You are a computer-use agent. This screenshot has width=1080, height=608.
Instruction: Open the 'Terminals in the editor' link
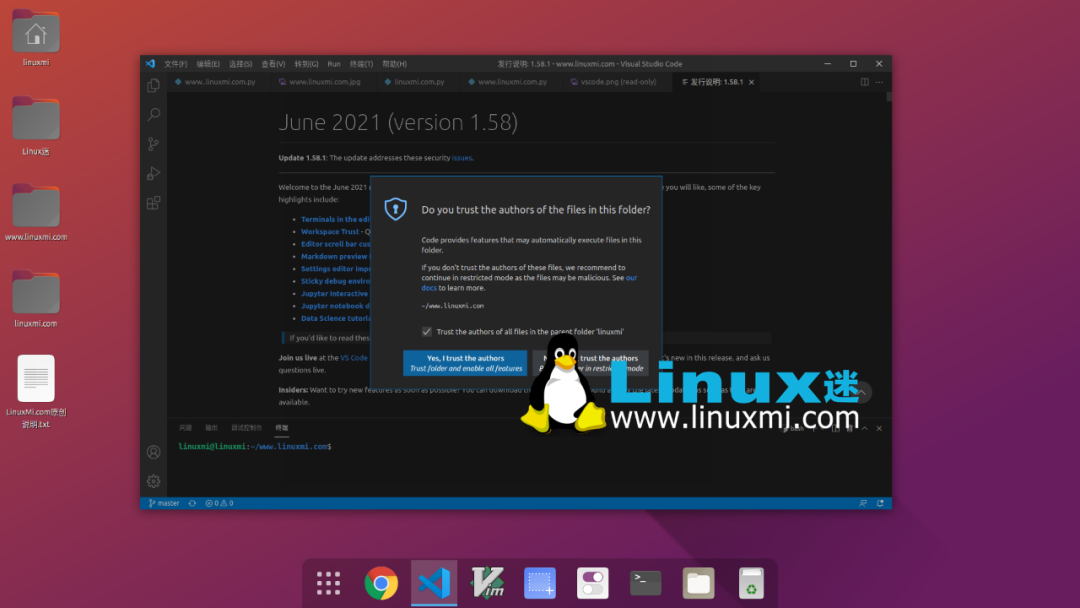click(x=335, y=219)
